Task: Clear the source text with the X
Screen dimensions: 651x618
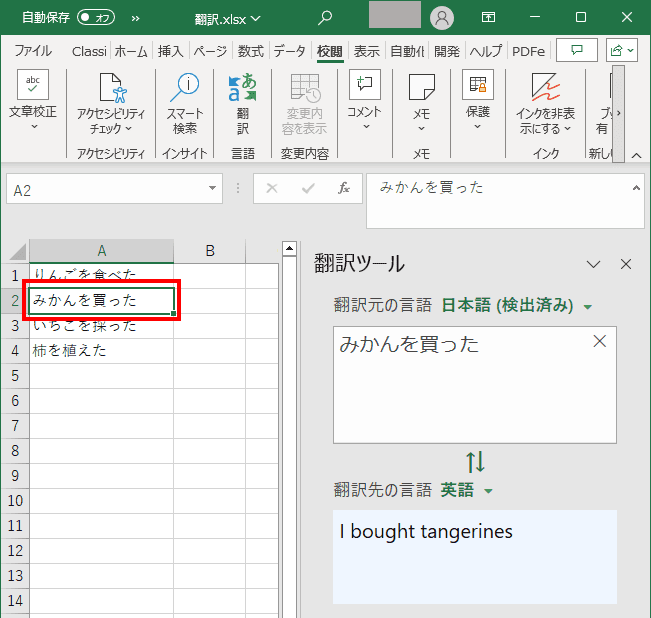Action: pos(600,342)
